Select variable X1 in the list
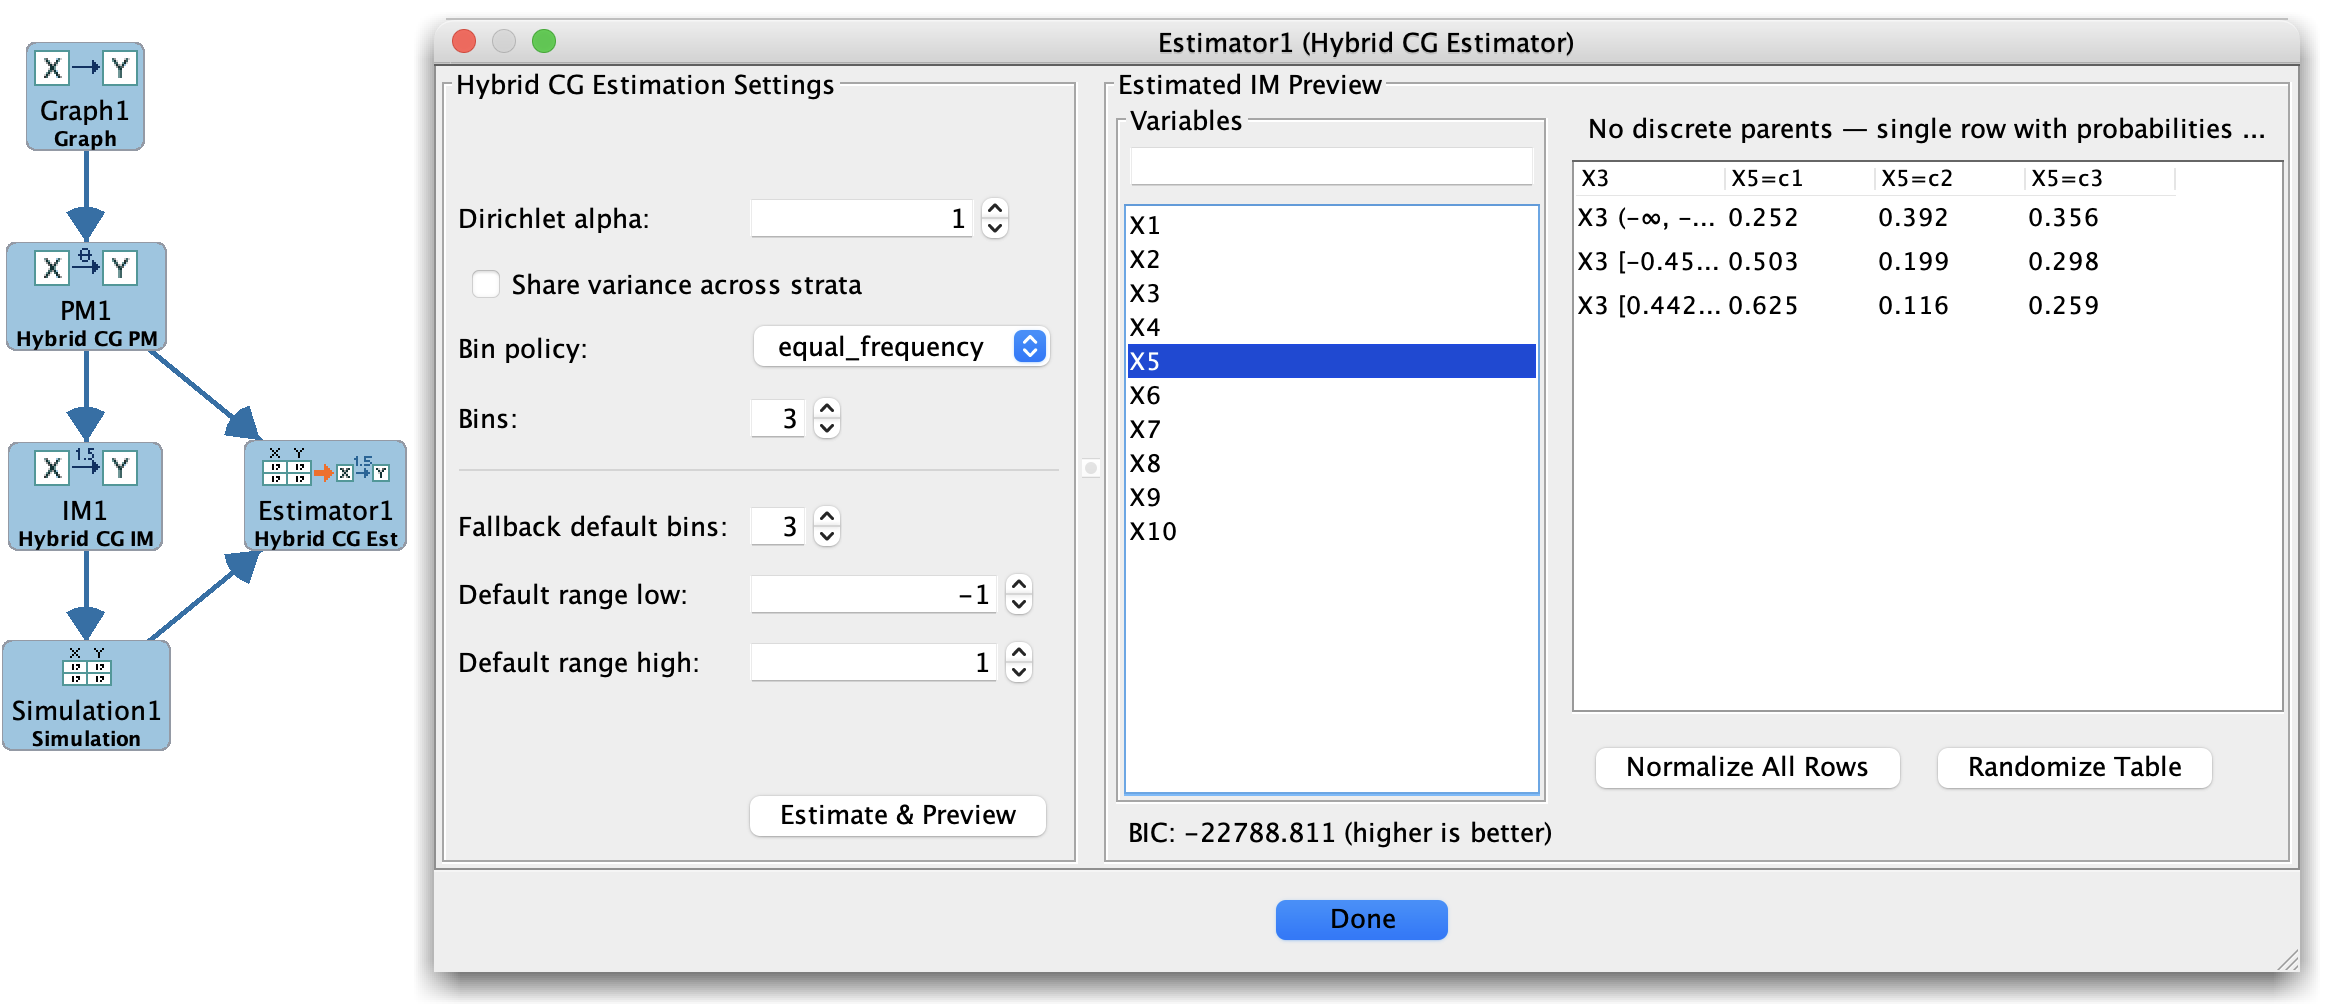Viewport: 2342px width, 1006px height. click(1331, 225)
